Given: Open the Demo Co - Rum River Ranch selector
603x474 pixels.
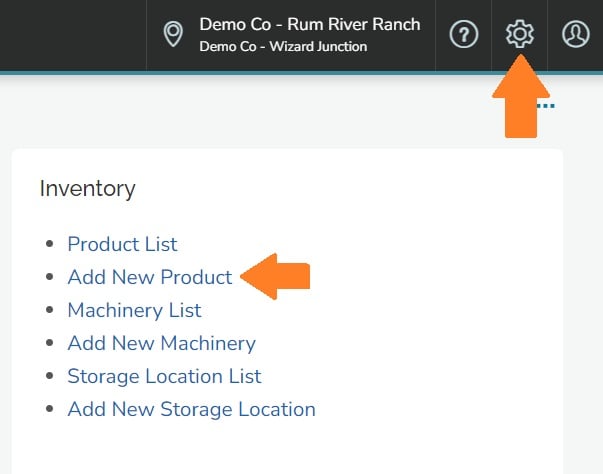Looking at the screenshot, I should point(309,24).
